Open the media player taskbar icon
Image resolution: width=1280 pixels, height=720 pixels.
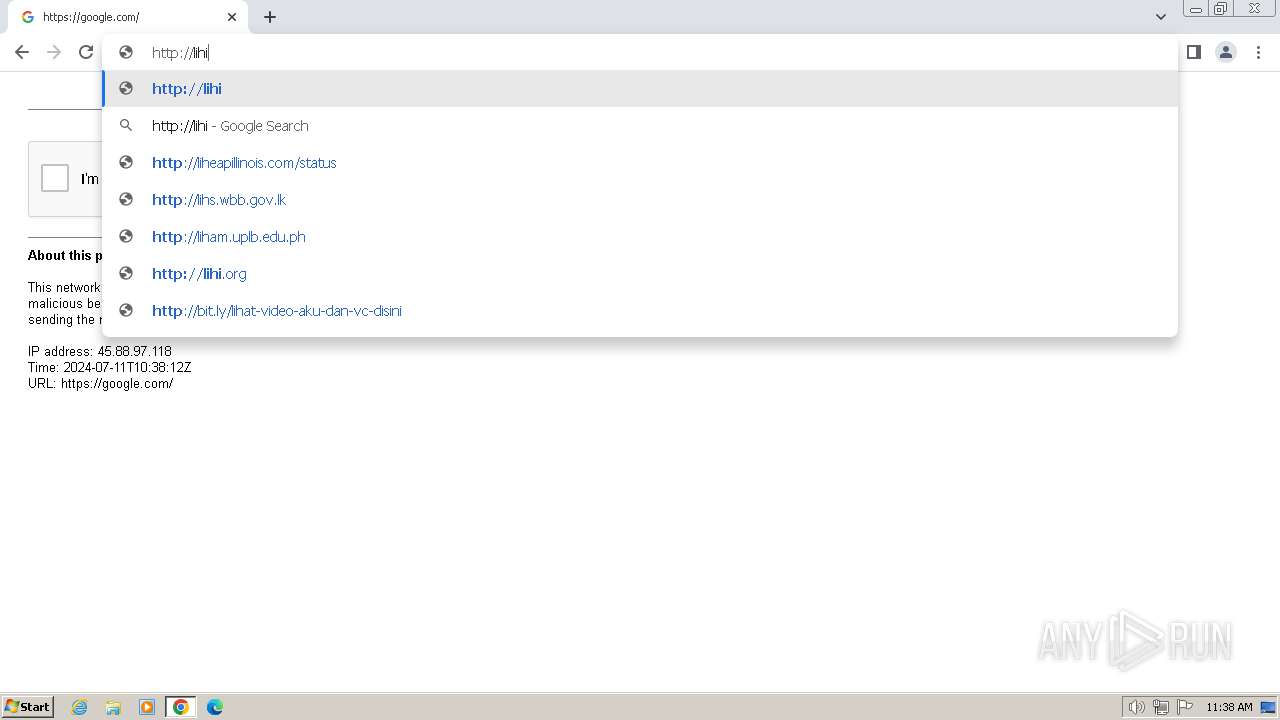point(147,707)
